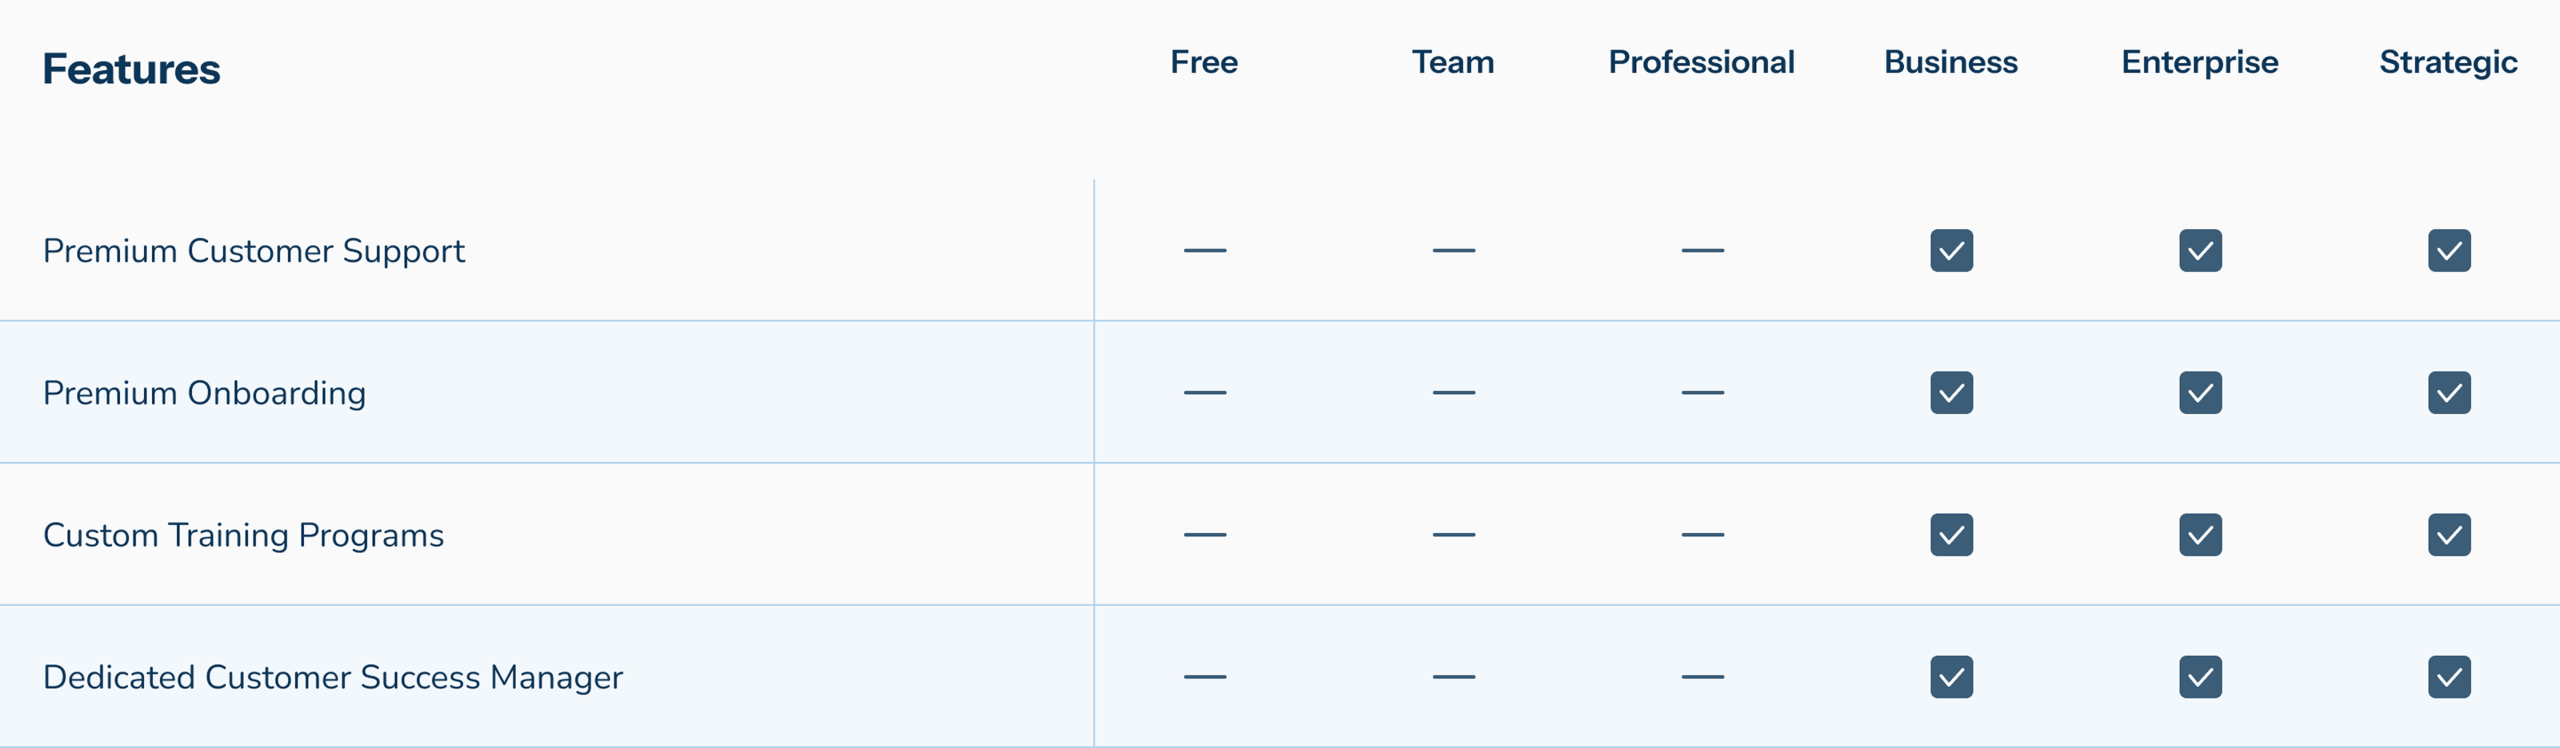Click Enterprise checkmark for Premium Customer Support
2560x748 pixels.
pos(2200,251)
